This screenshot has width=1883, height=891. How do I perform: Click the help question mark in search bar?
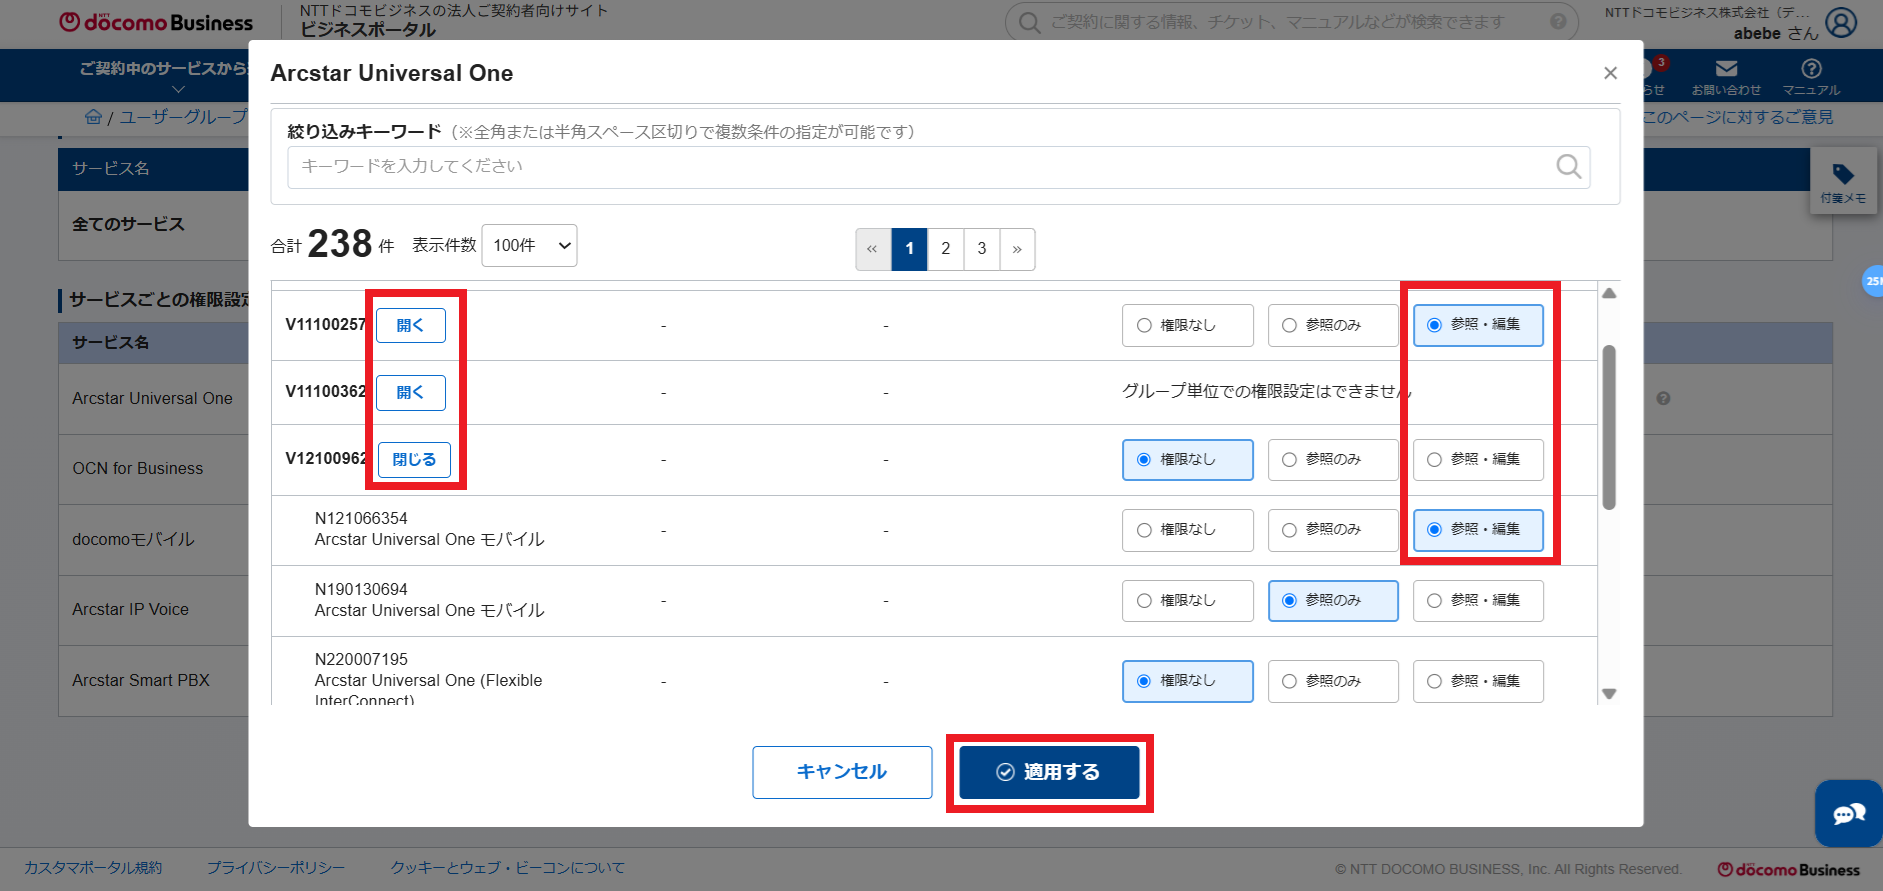(x=1558, y=22)
